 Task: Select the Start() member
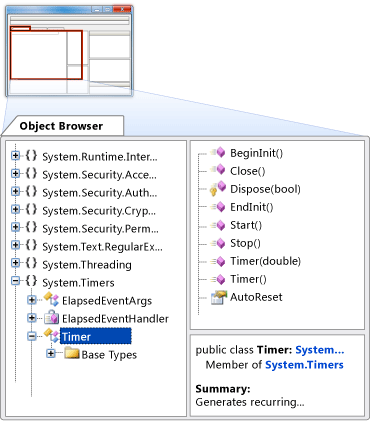click(x=246, y=225)
